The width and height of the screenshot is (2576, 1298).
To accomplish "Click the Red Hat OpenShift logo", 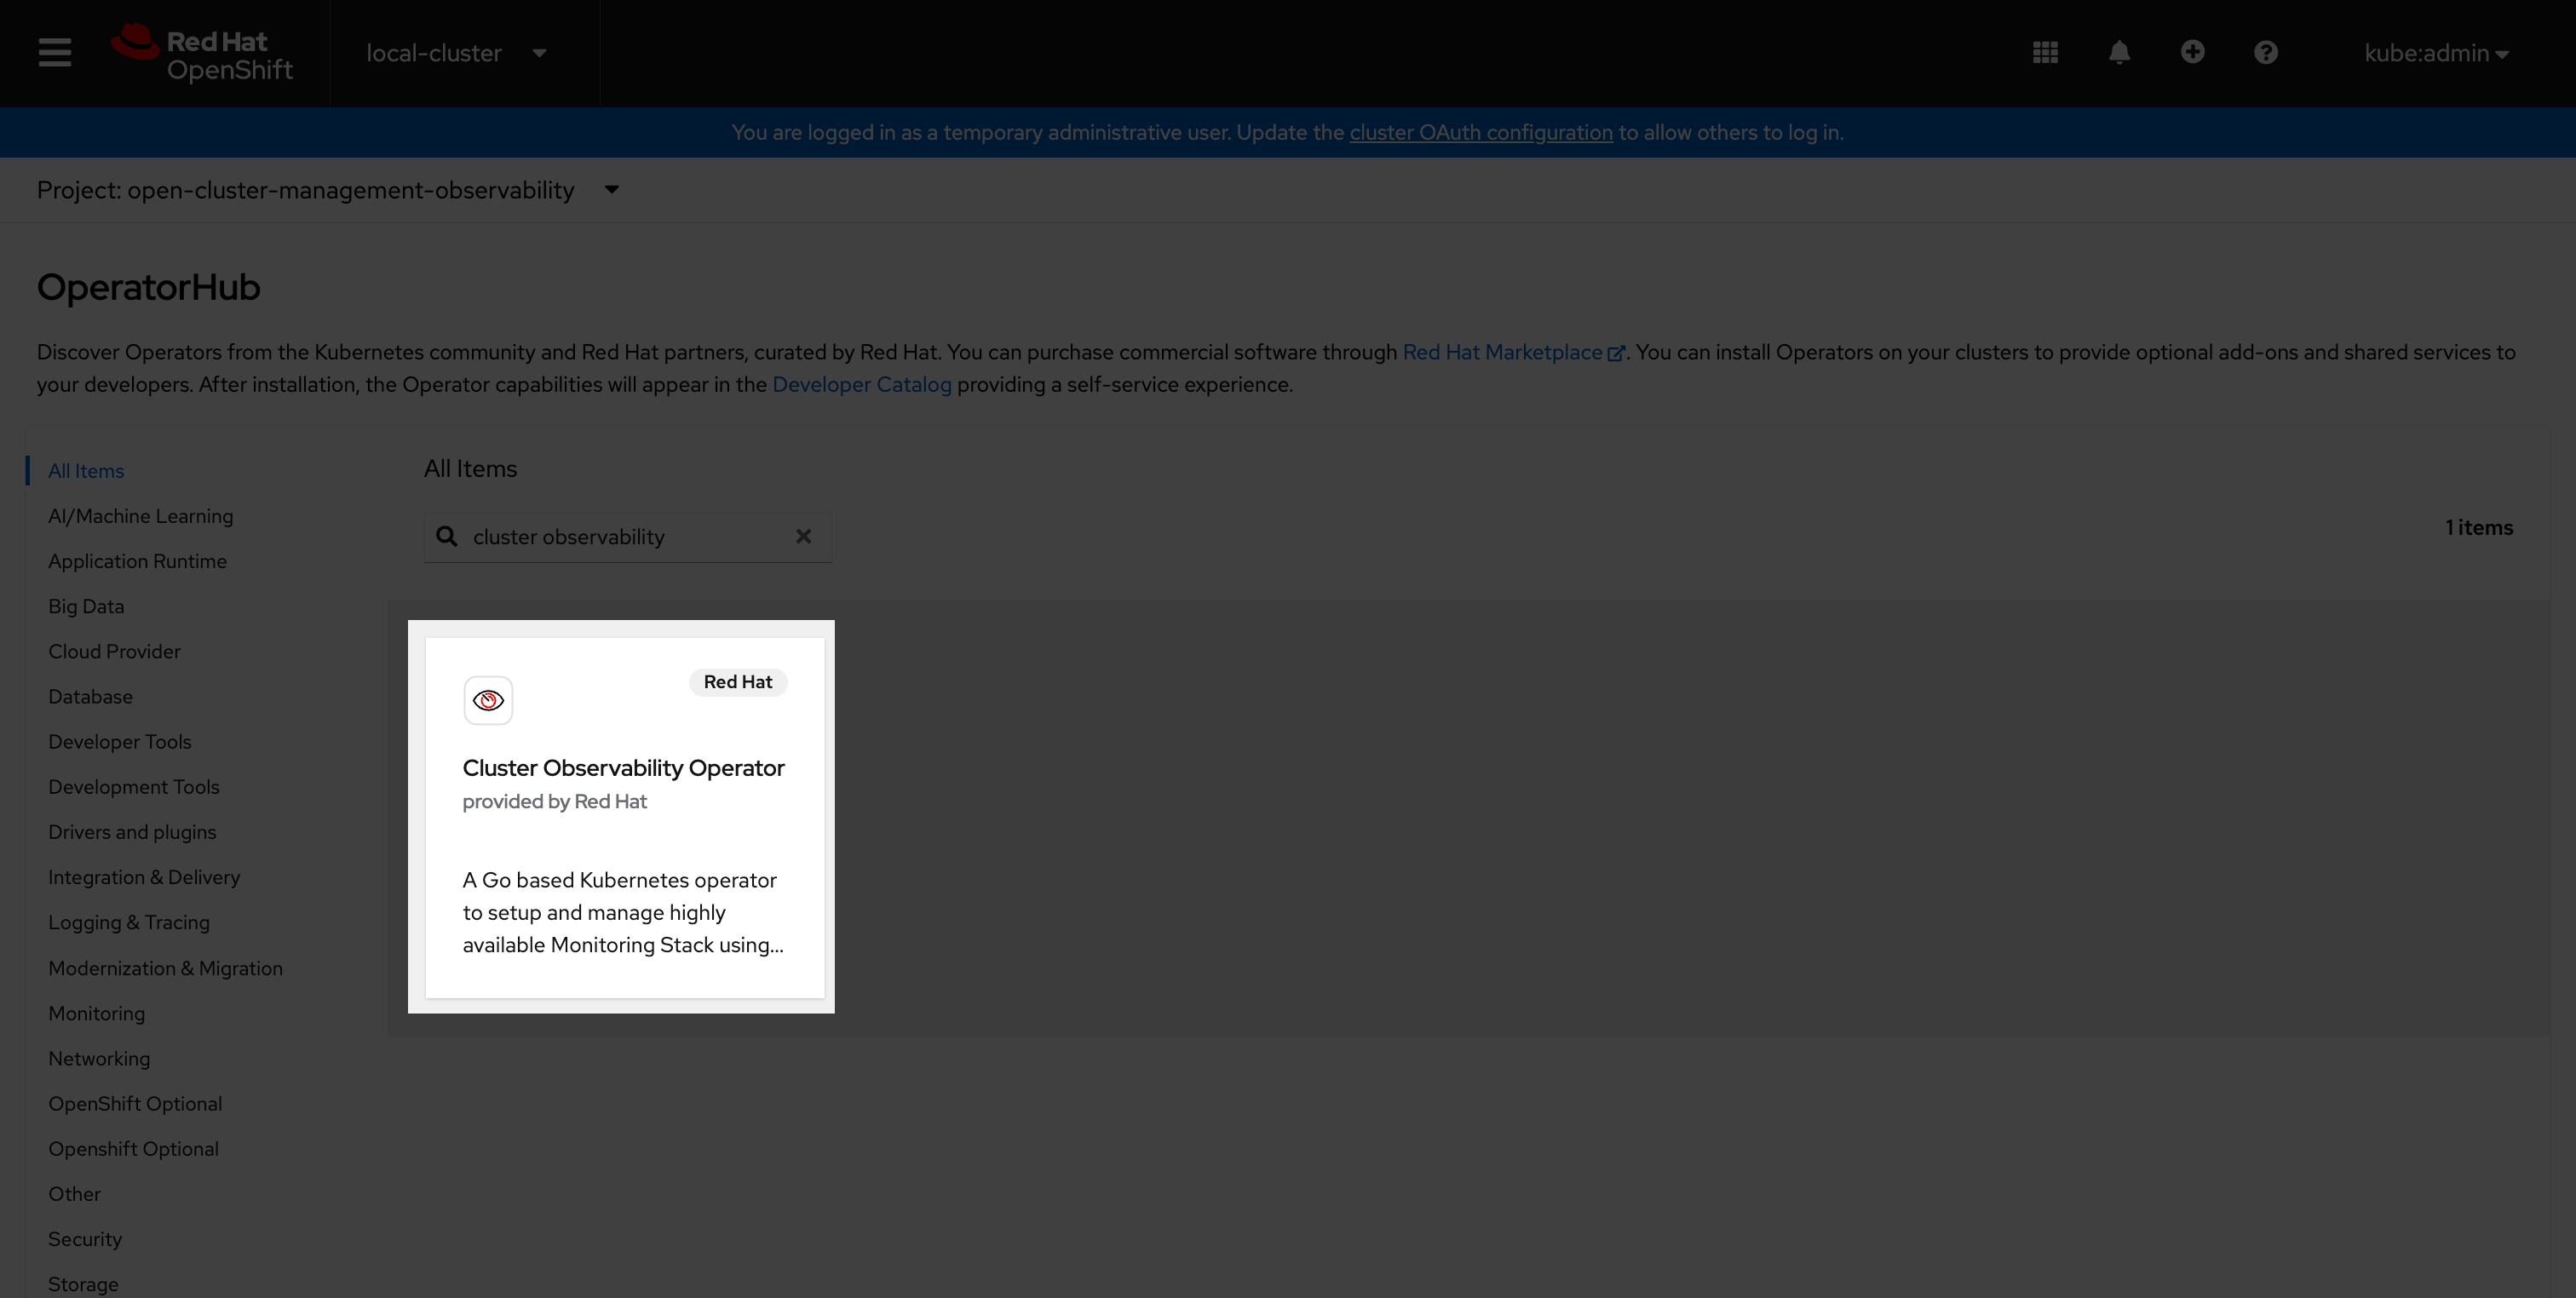I will pos(203,52).
